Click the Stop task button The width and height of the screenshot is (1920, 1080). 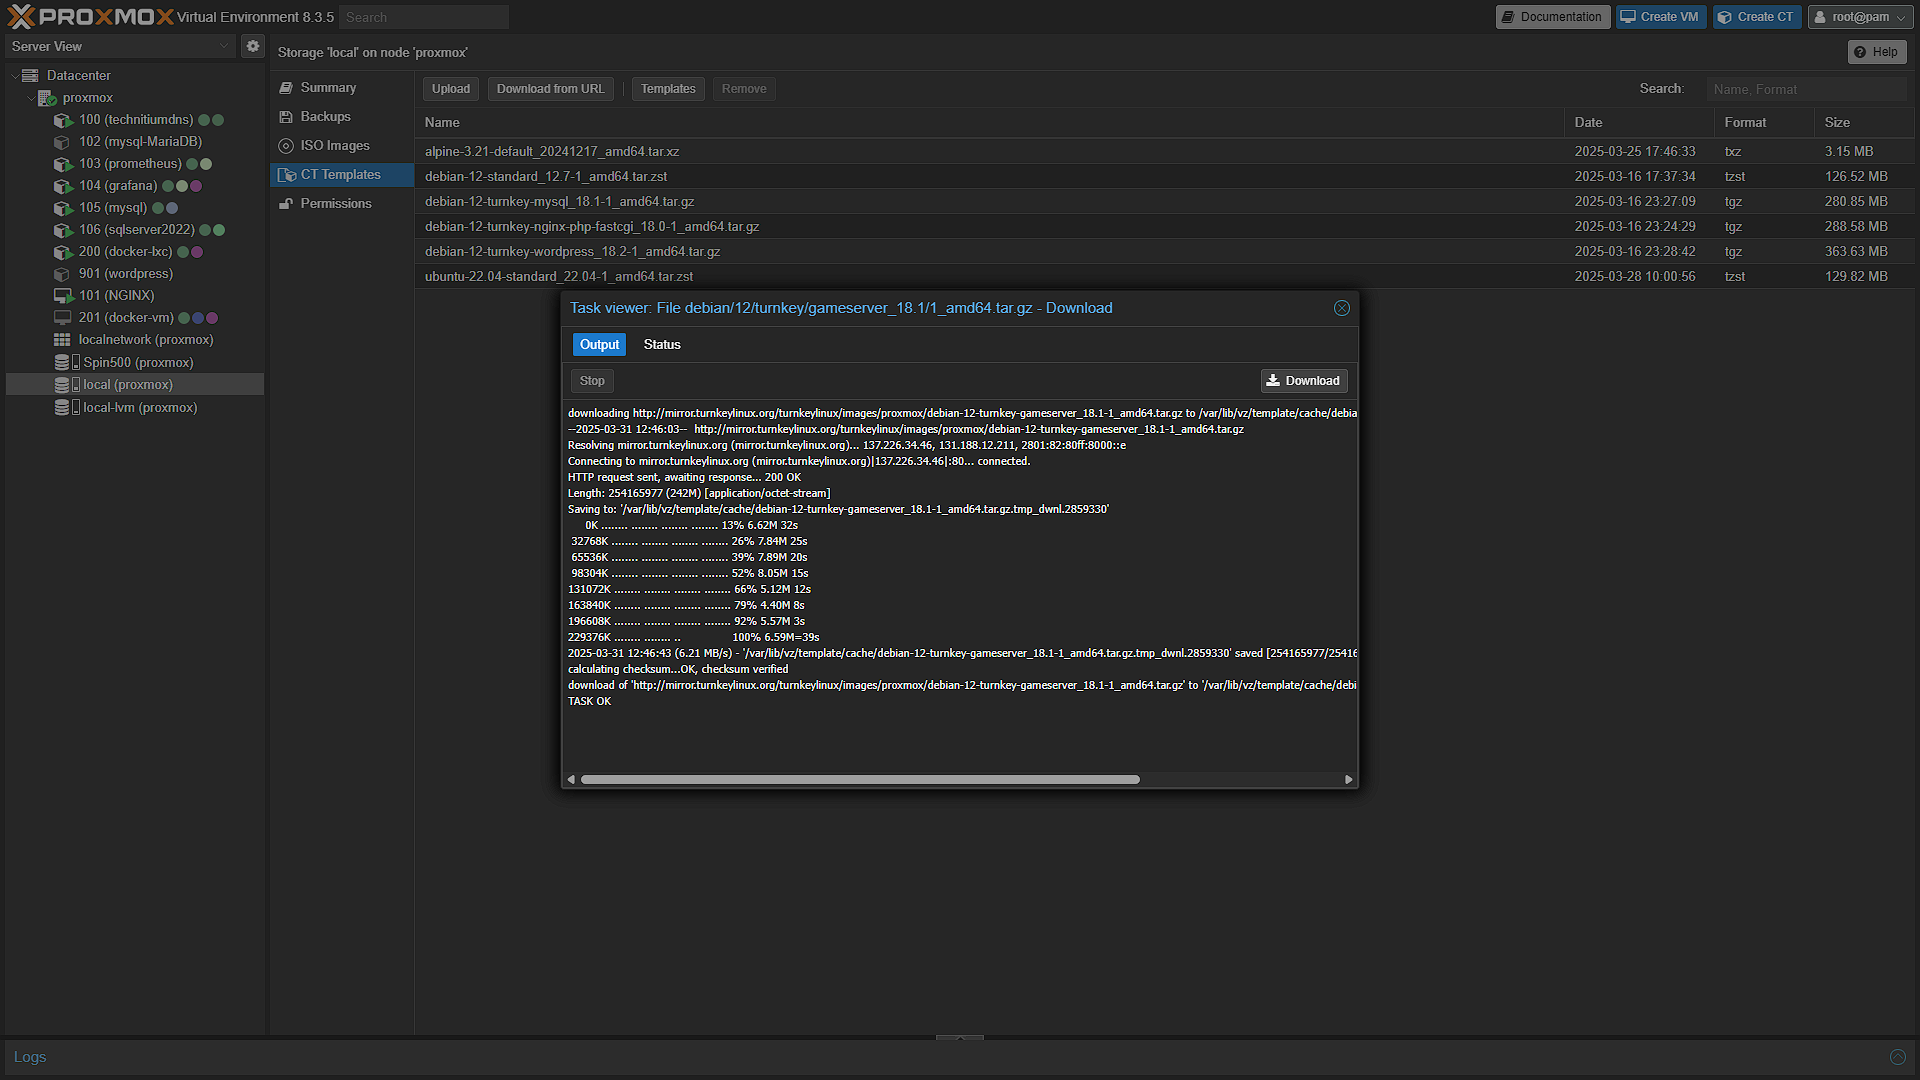pyautogui.click(x=592, y=380)
